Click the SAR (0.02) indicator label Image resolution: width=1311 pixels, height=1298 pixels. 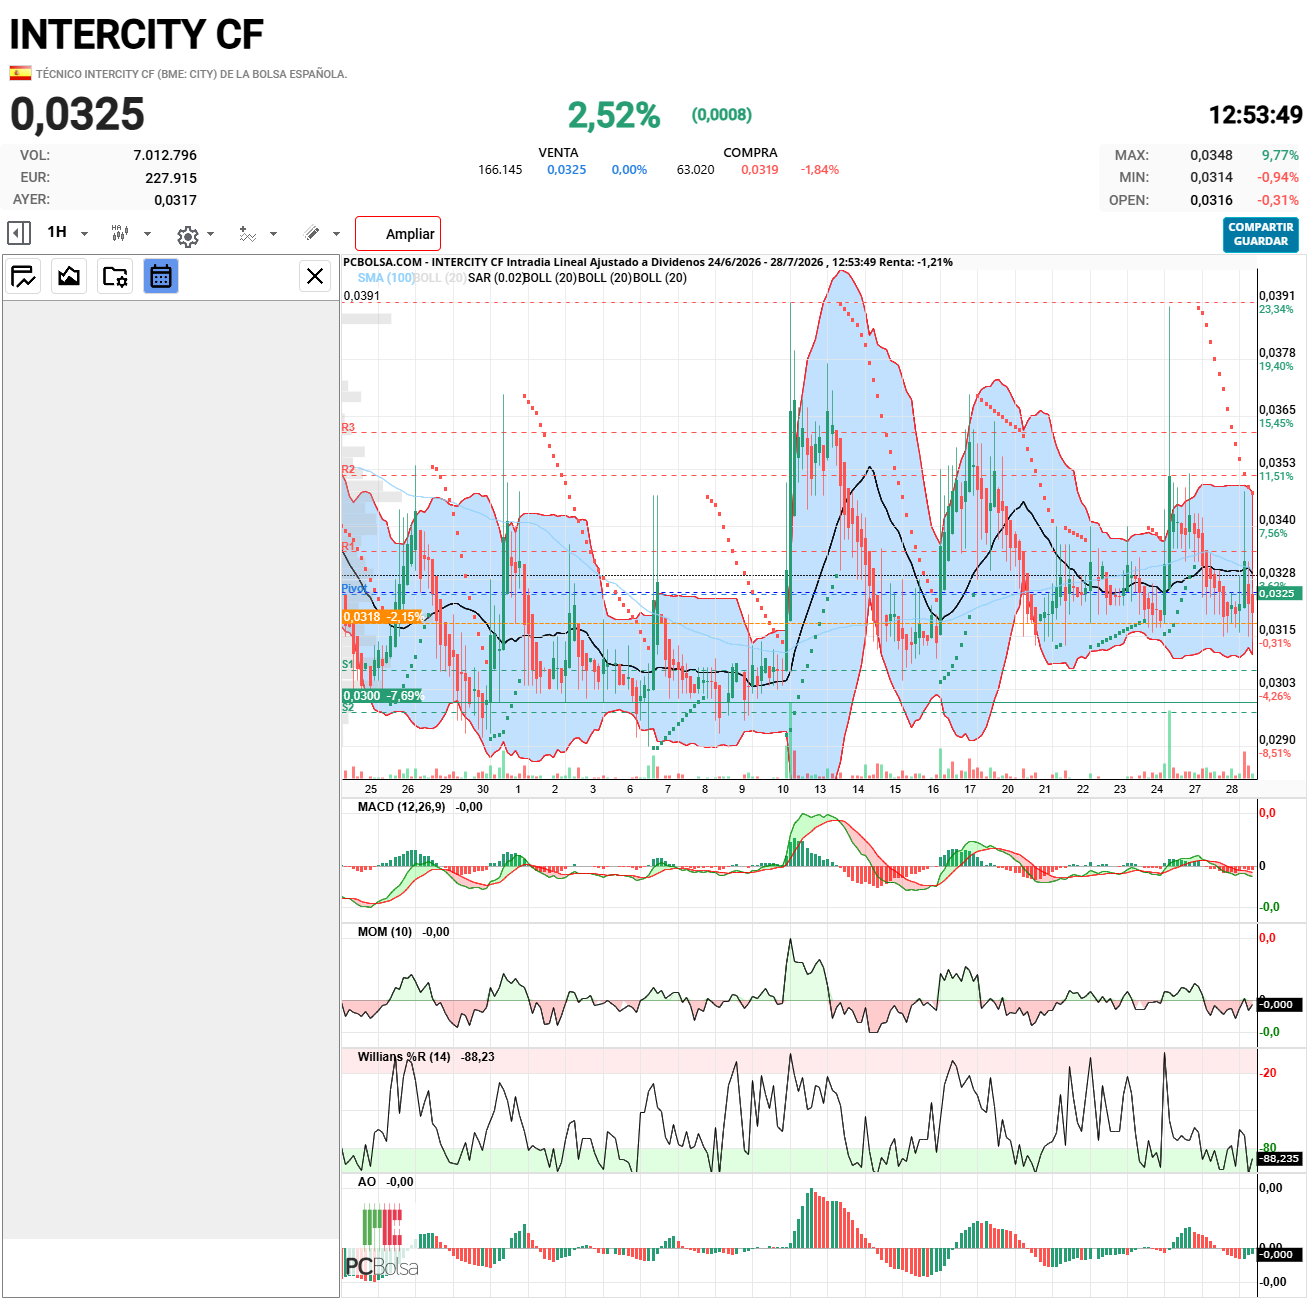click(x=495, y=278)
